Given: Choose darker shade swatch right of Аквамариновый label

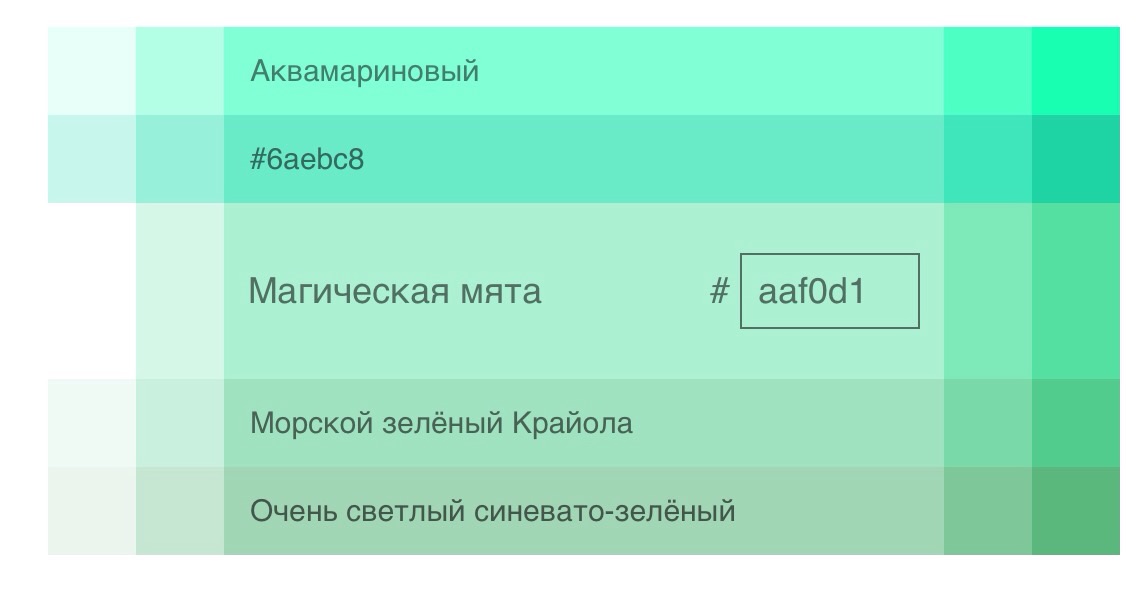Looking at the screenshot, I should click(x=988, y=71).
